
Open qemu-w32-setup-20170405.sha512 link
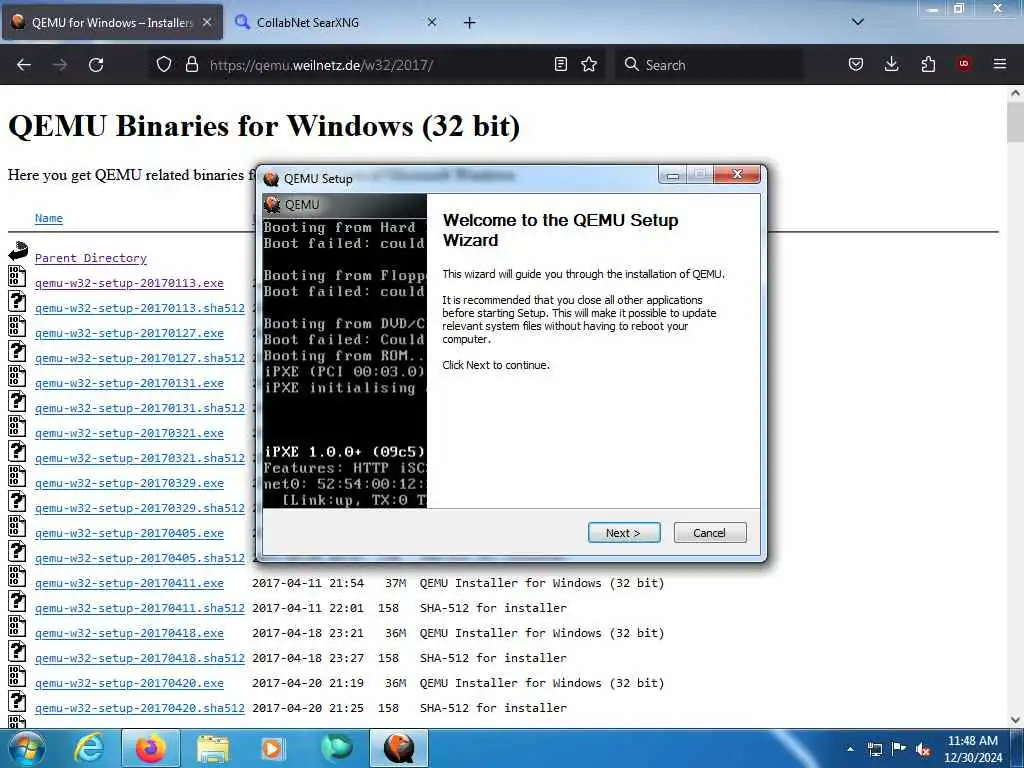tap(140, 558)
